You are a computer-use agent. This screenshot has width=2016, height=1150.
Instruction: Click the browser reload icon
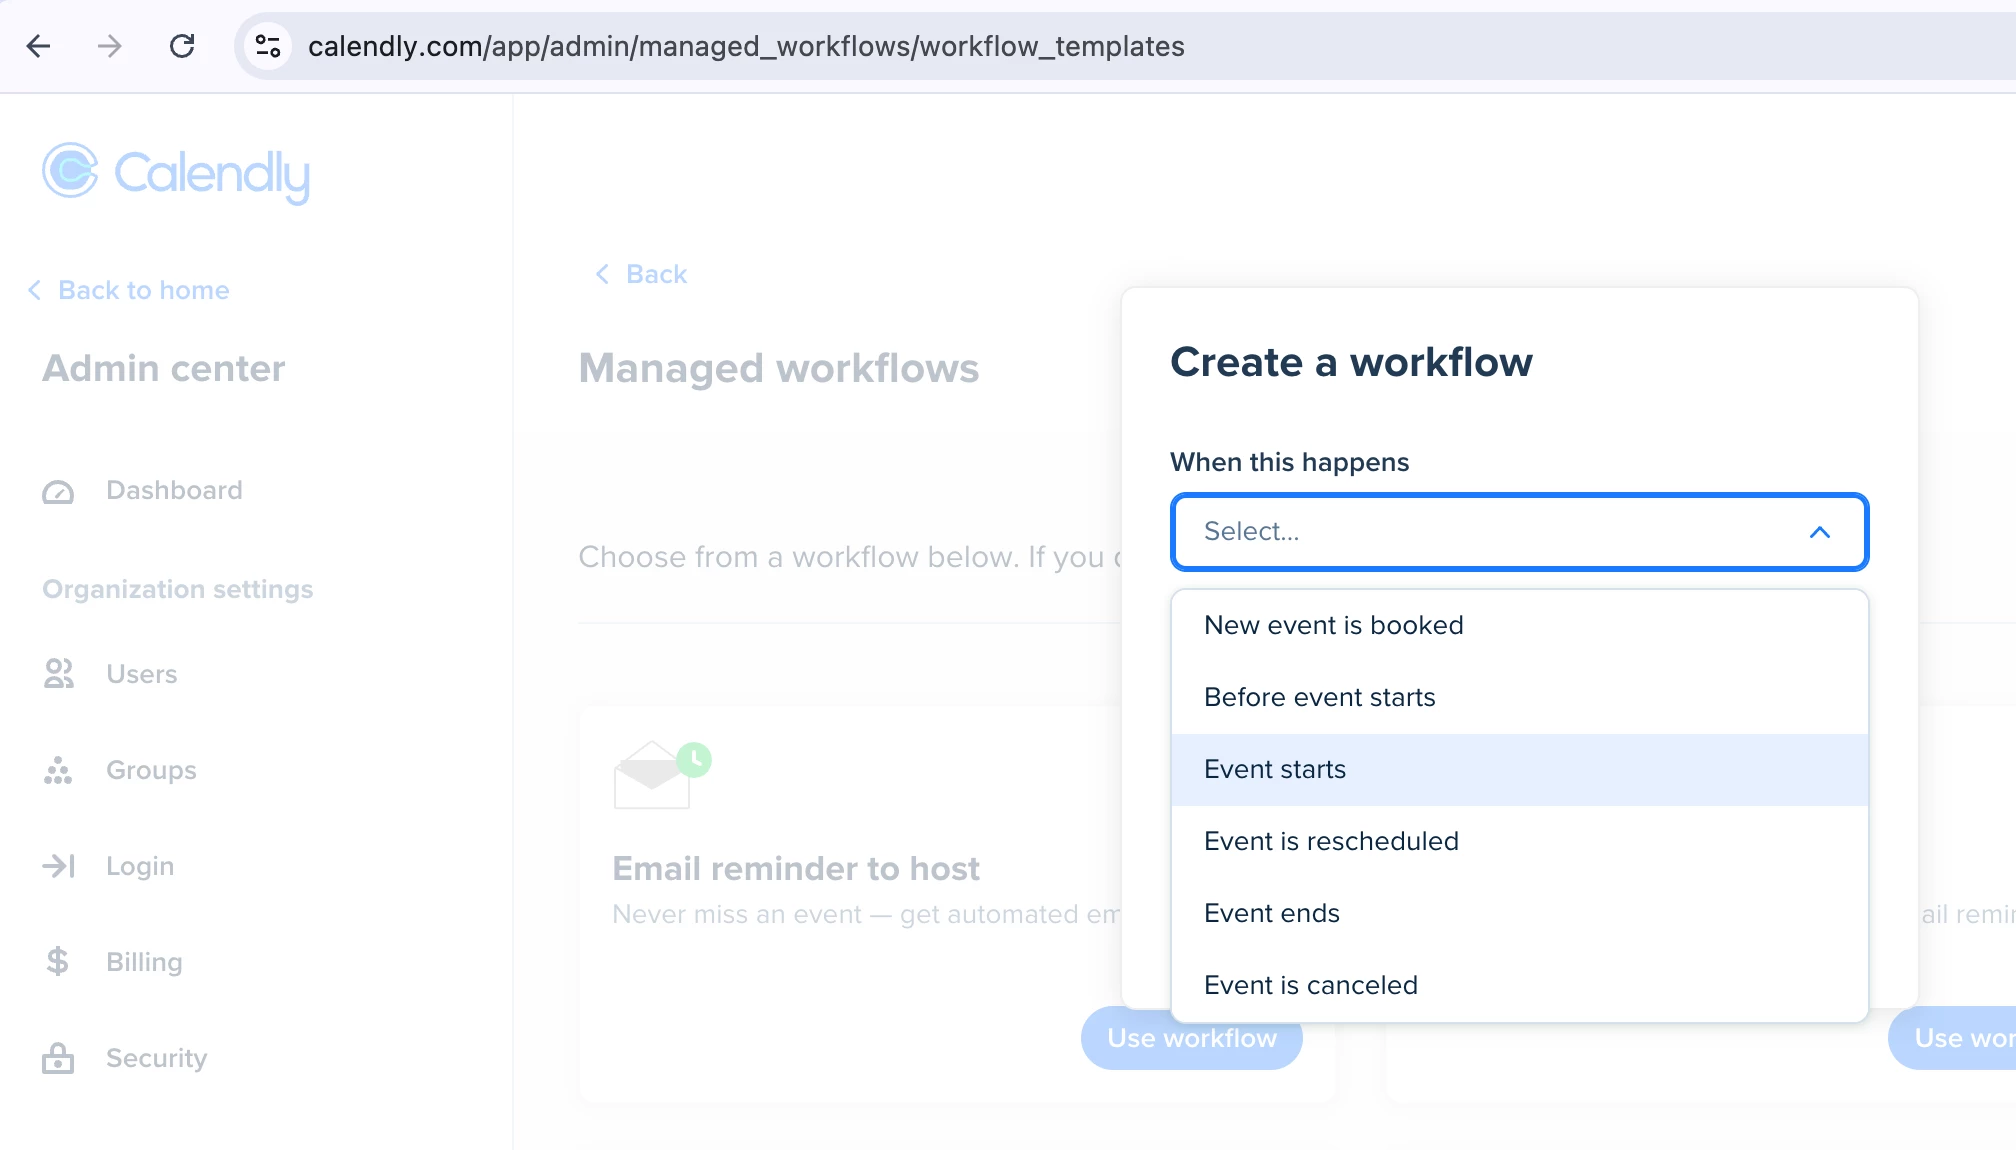click(182, 46)
